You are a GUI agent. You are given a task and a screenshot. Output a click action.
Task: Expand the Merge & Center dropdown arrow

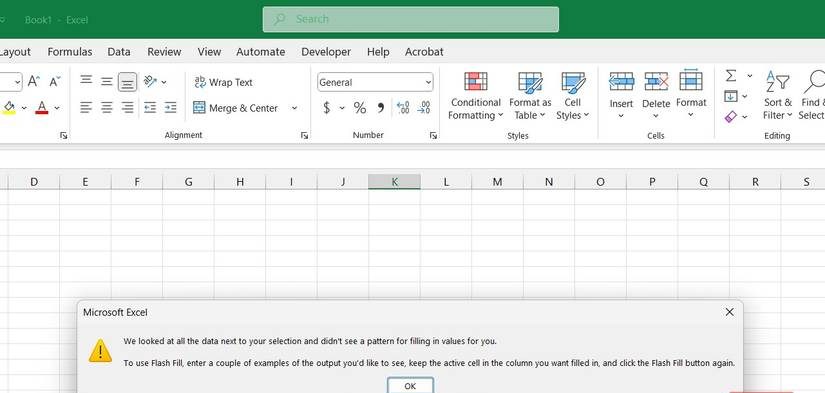(x=294, y=108)
